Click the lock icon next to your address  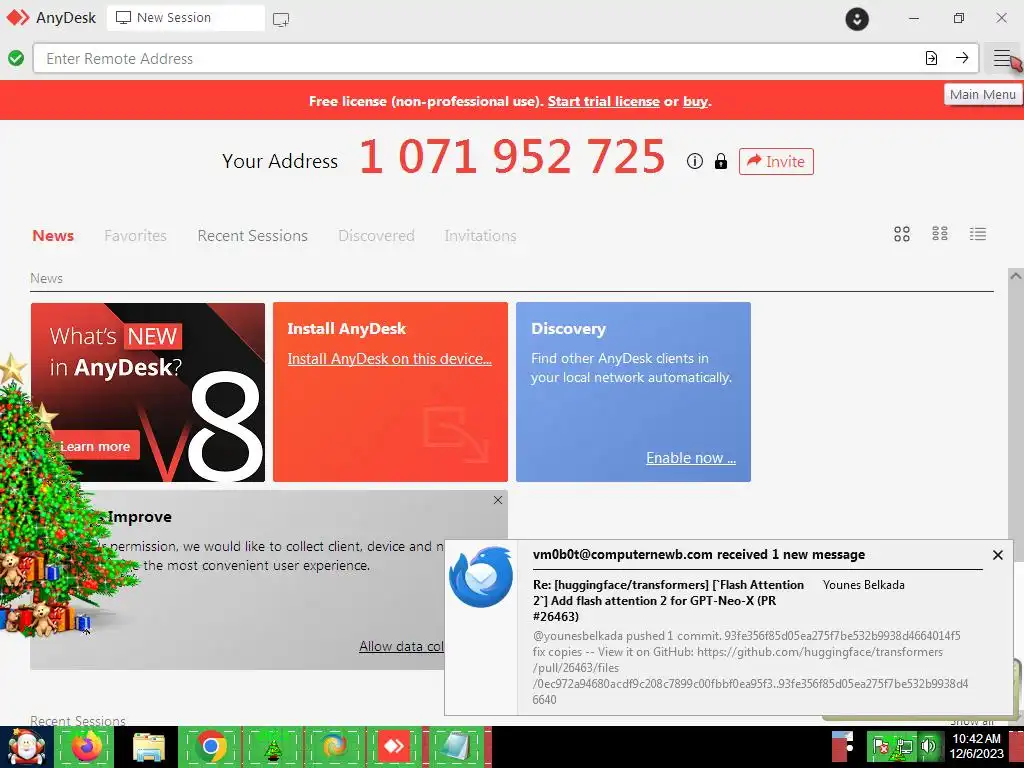pyautogui.click(x=720, y=161)
